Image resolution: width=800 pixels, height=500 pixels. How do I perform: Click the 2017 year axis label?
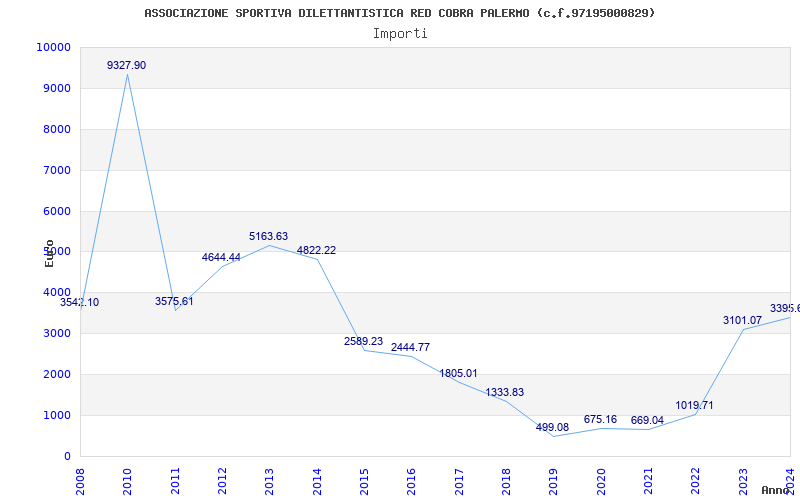459,482
